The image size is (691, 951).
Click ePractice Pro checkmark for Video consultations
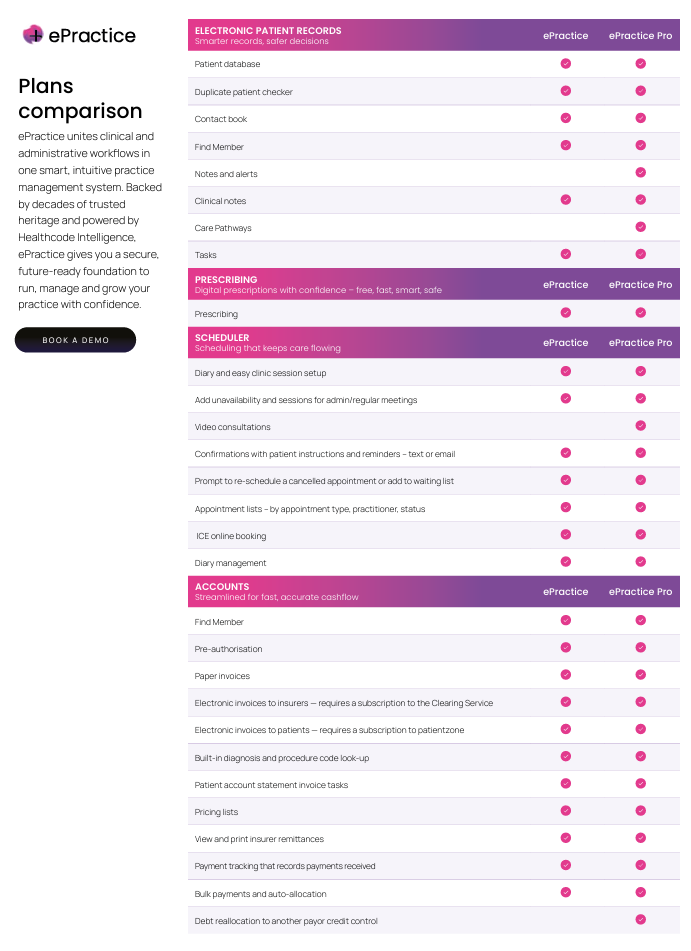tap(641, 426)
